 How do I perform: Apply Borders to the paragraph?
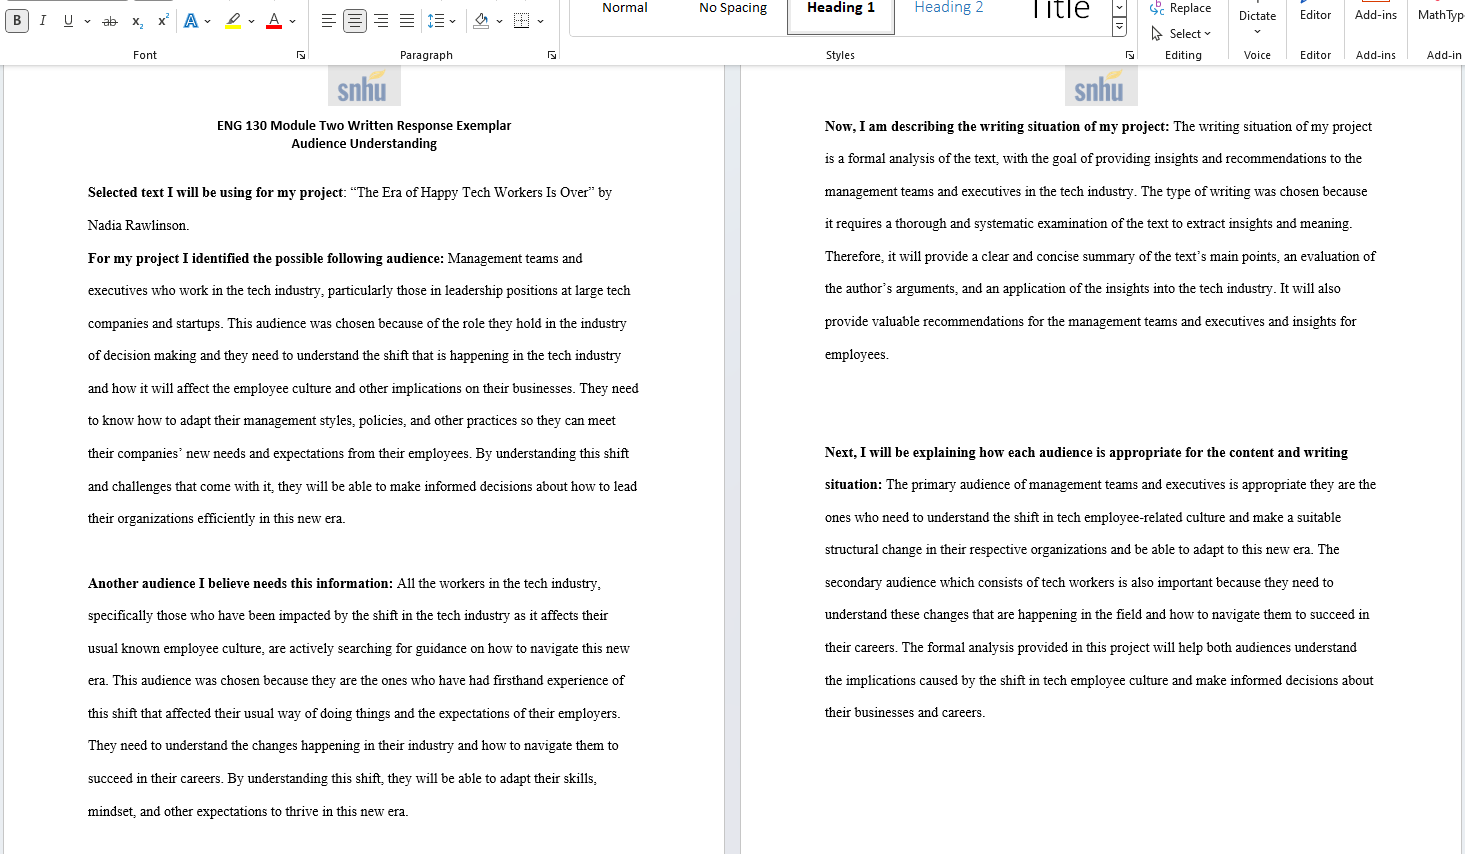click(x=522, y=21)
